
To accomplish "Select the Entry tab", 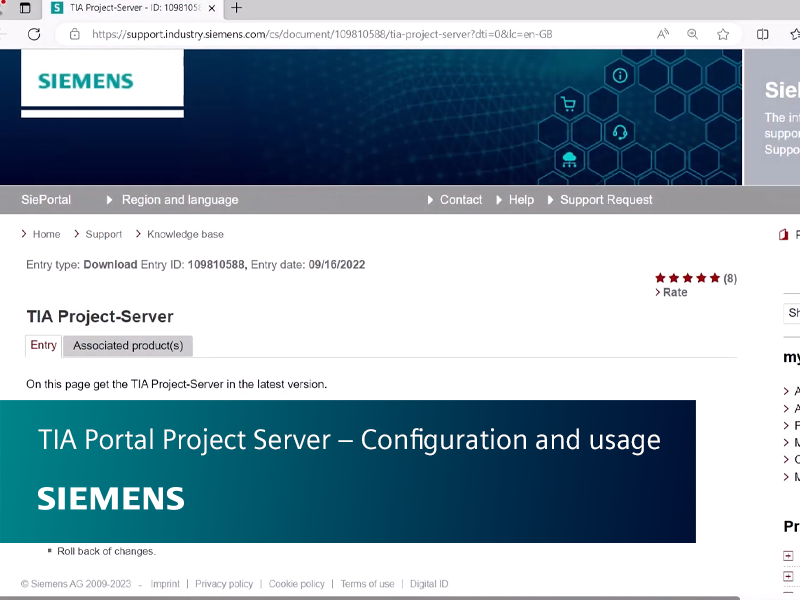I will coord(43,345).
